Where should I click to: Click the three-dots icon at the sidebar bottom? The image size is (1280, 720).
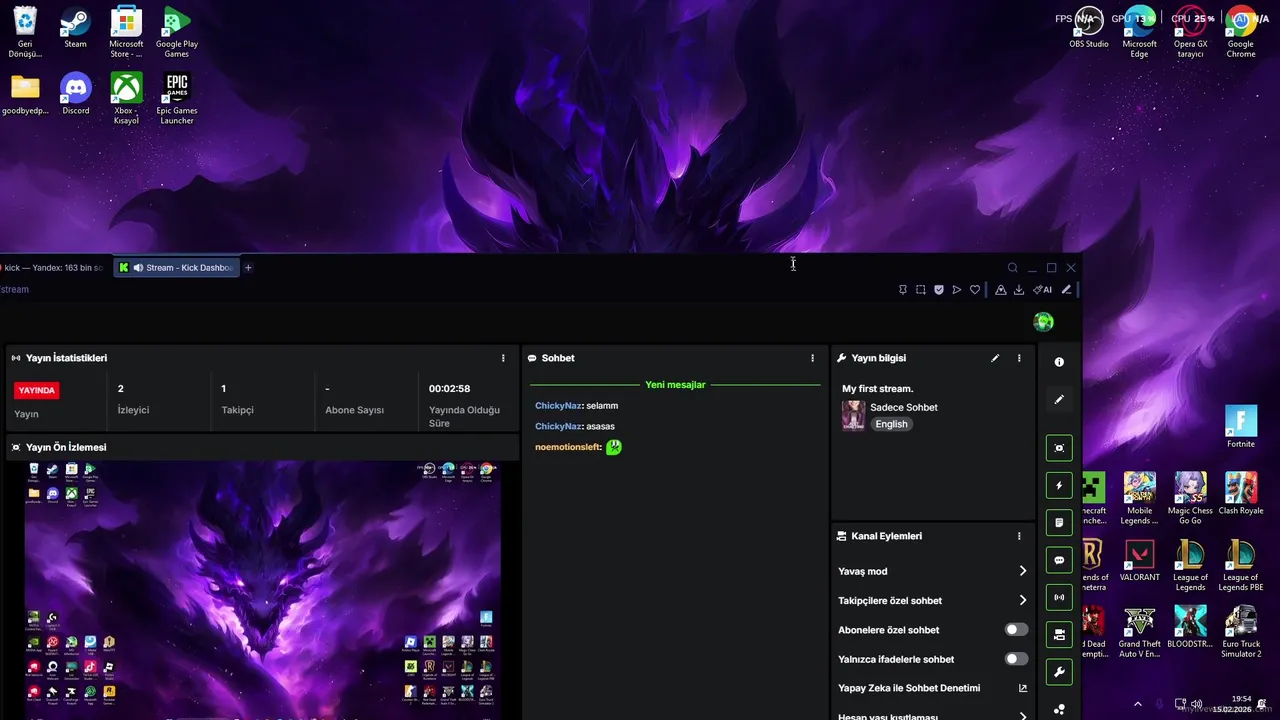1059,709
